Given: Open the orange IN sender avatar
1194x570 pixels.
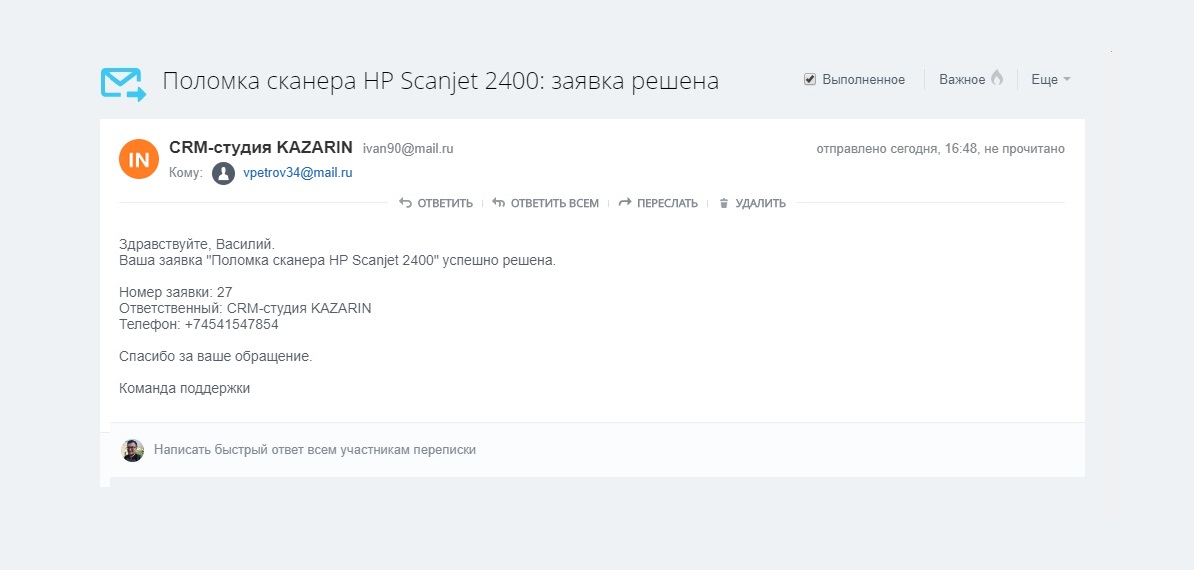Looking at the screenshot, I should 139,159.
